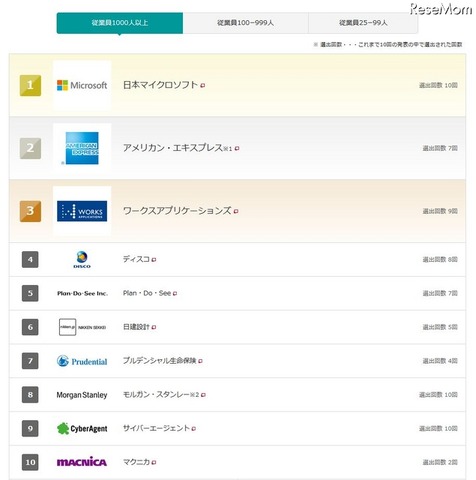The width and height of the screenshot is (476, 480).
Task: Click the Prudential logo
Action: 82,361
